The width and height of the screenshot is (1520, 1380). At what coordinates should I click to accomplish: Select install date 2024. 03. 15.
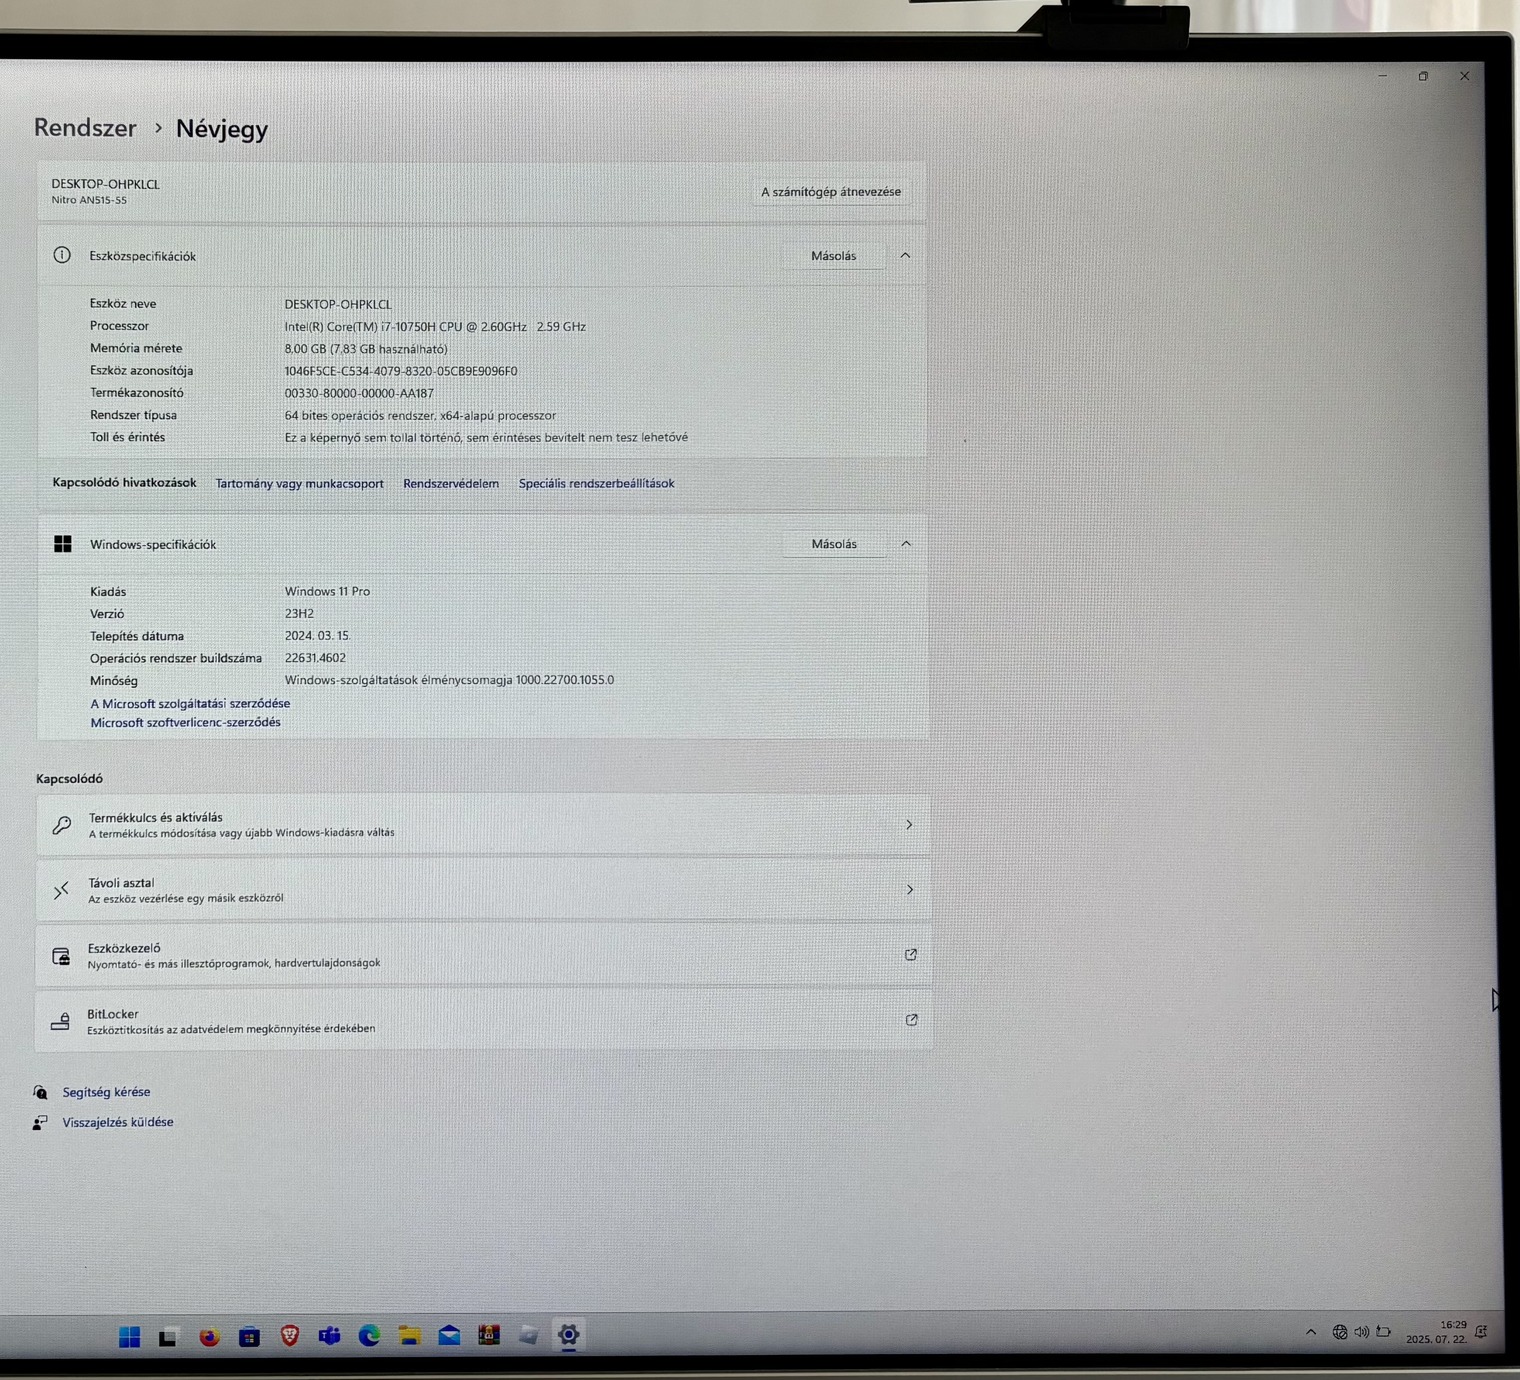coord(317,636)
